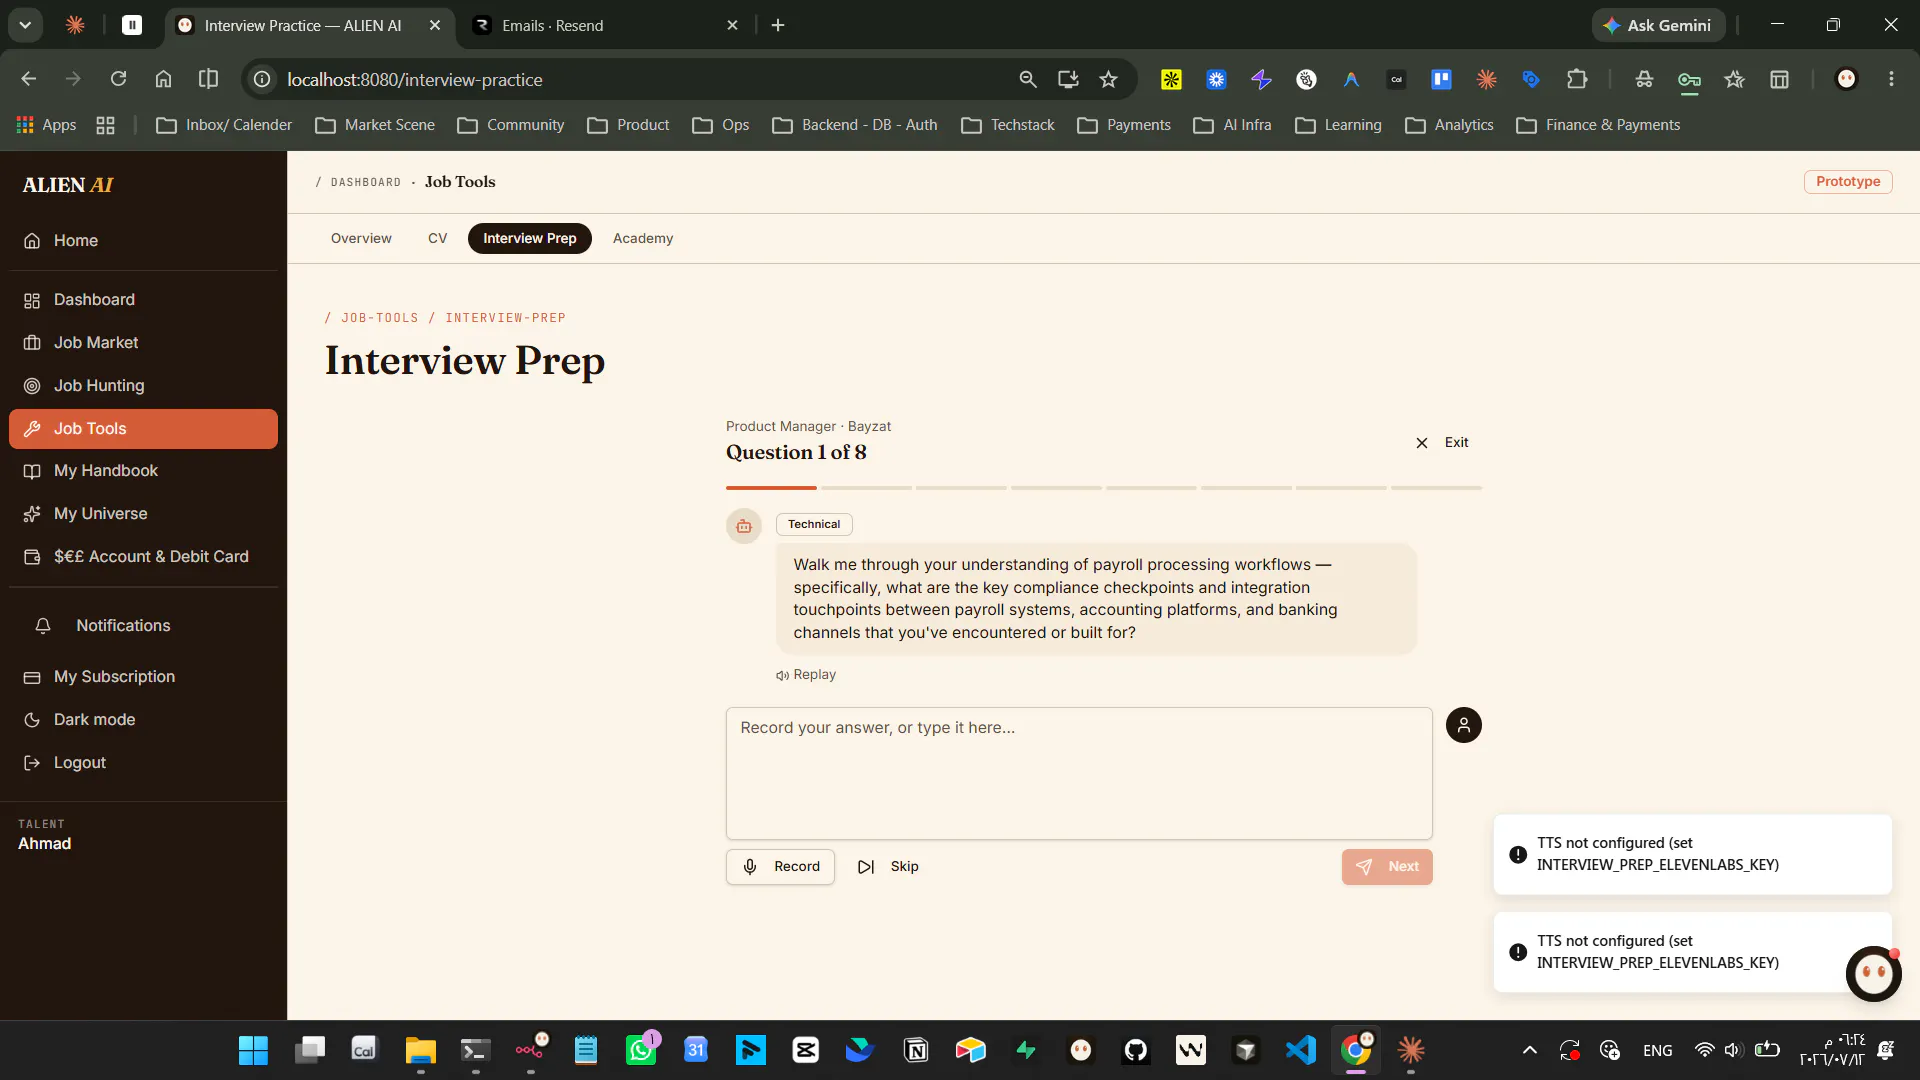This screenshot has width=1920, height=1080.
Task: Open the ALIEN AI logo
Action: point(68,186)
